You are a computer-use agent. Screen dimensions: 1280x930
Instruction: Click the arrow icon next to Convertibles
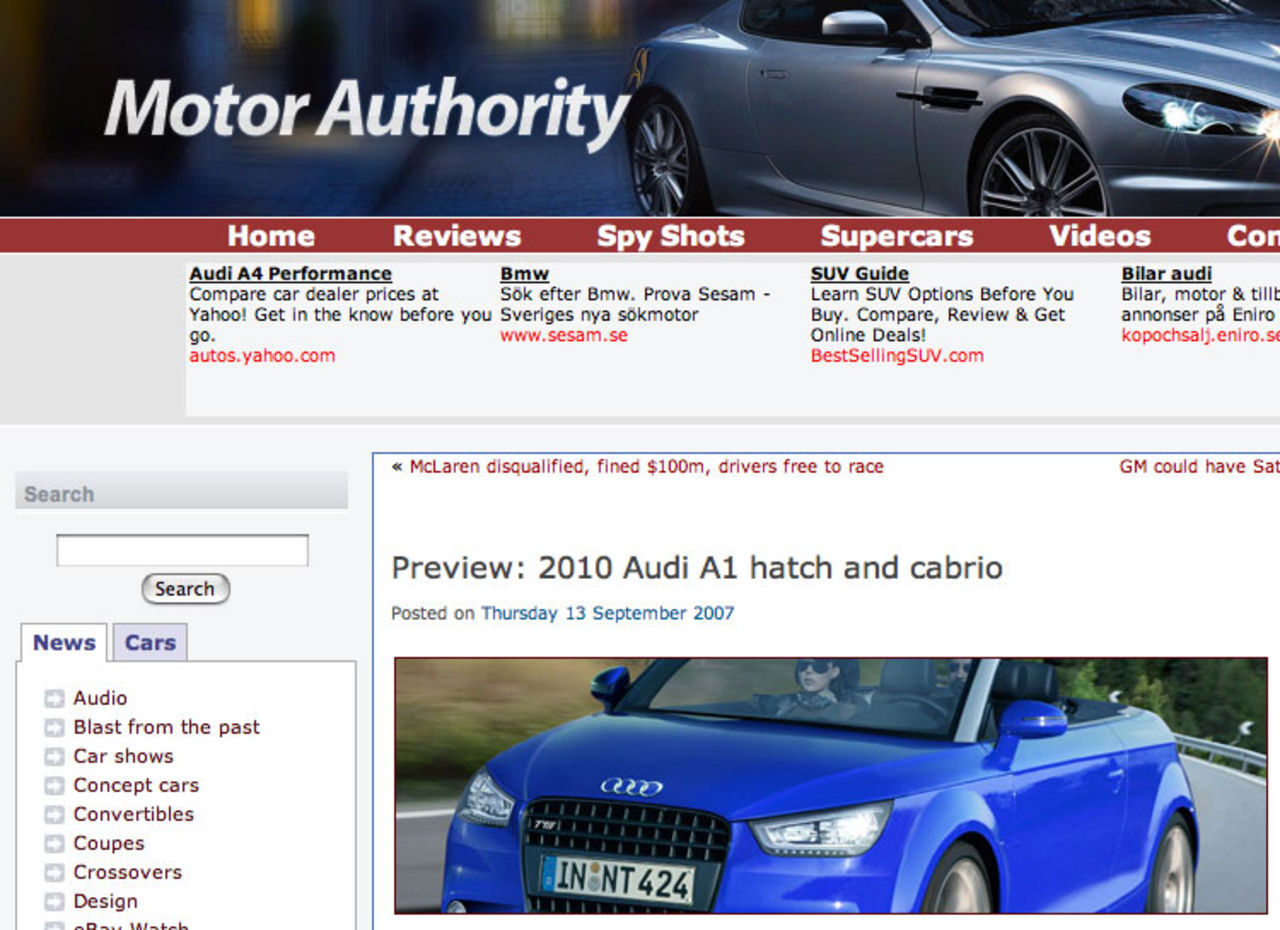(53, 814)
